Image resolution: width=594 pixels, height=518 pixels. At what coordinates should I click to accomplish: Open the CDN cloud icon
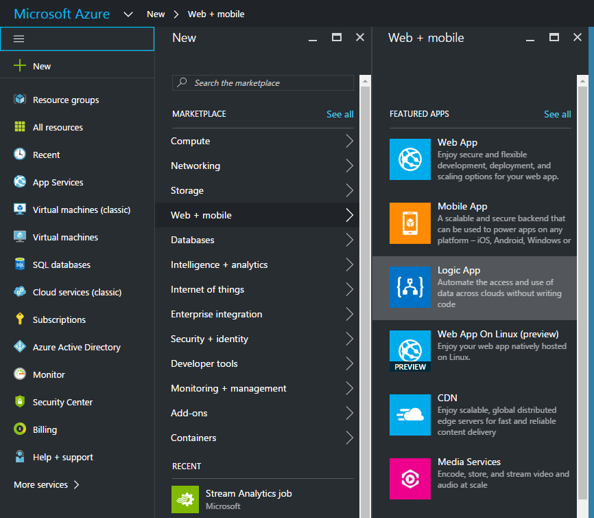tap(410, 415)
